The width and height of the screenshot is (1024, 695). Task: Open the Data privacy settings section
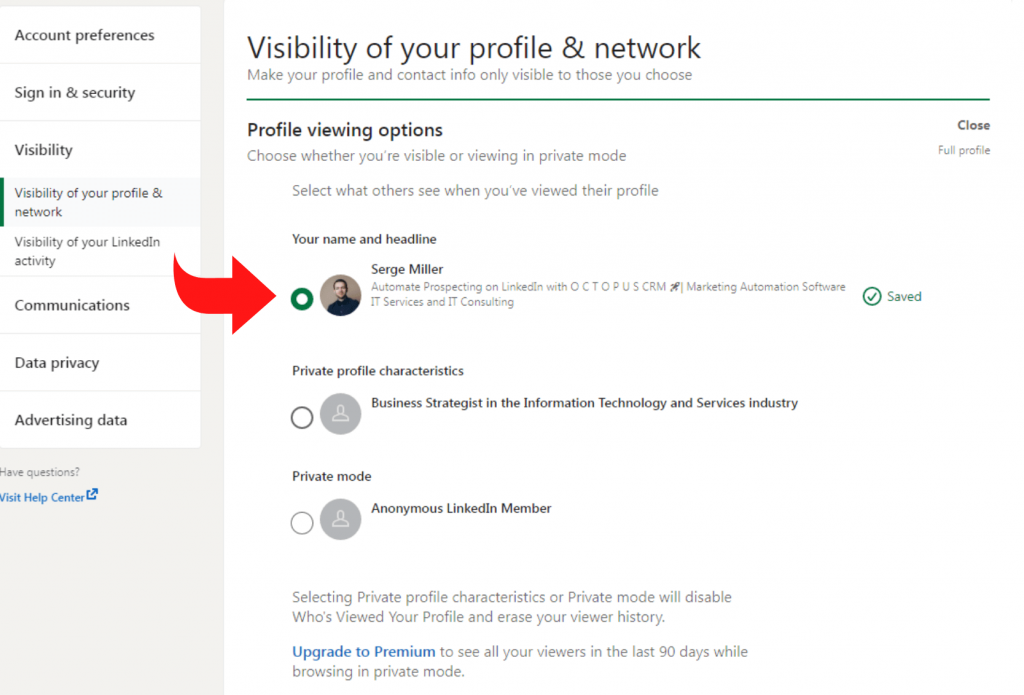coord(58,362)
